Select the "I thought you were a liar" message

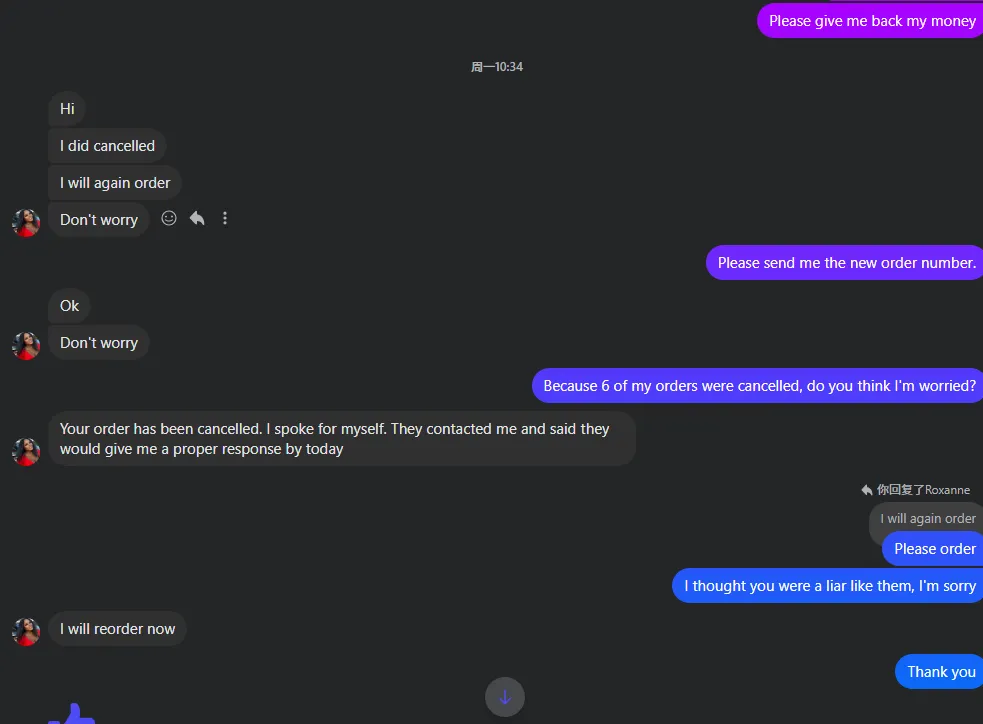point(829,586)
